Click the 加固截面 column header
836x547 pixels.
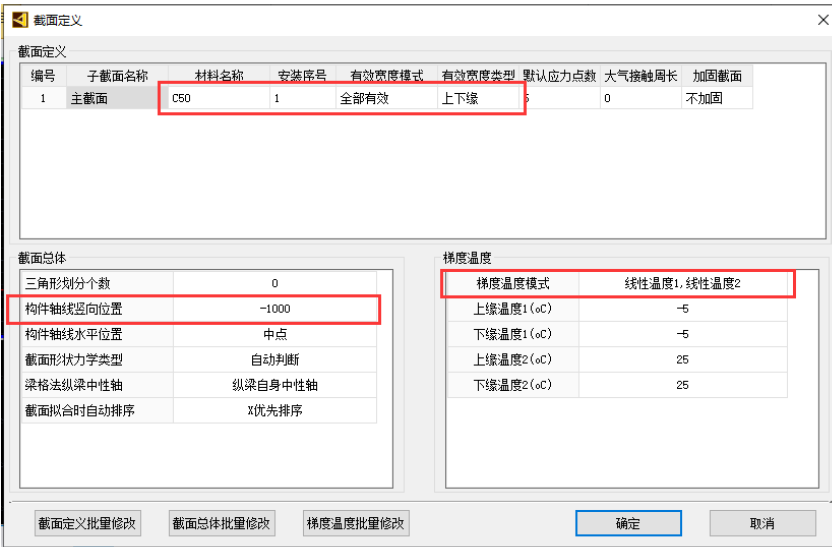717,76
